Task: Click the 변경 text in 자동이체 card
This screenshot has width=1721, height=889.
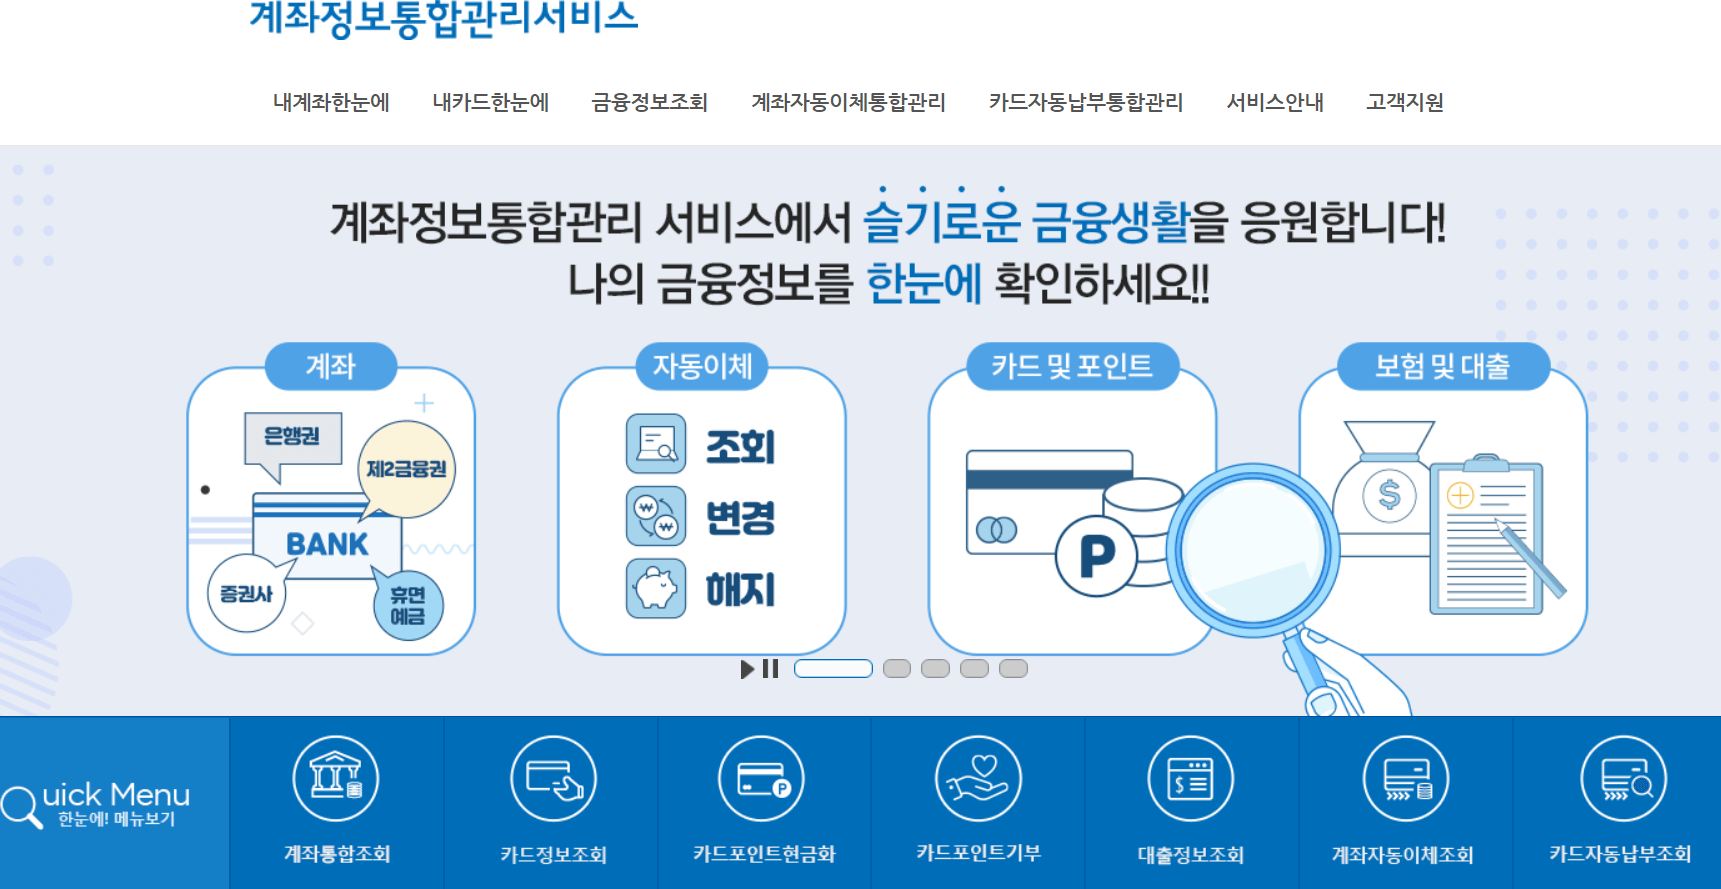Action: click(741, 518)
